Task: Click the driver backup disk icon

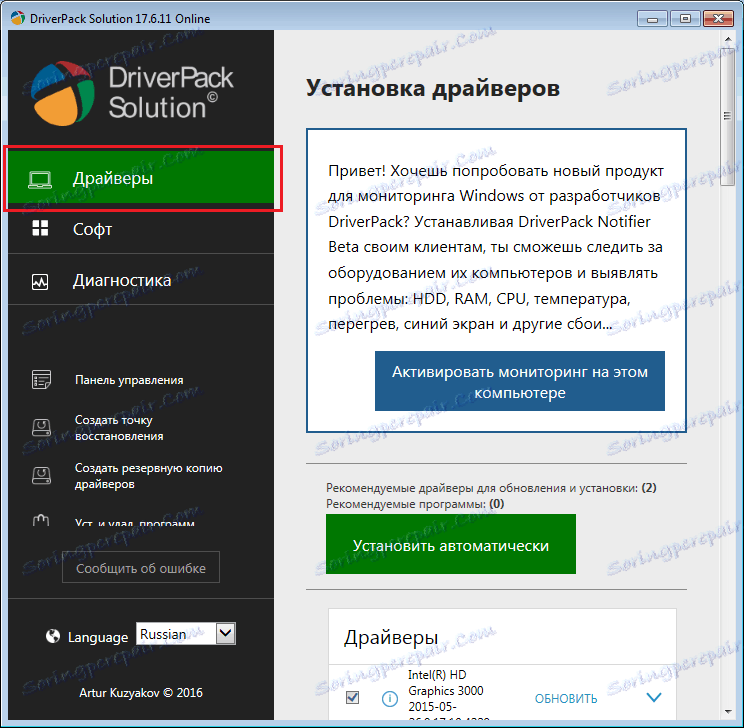Action: (41, 476)
